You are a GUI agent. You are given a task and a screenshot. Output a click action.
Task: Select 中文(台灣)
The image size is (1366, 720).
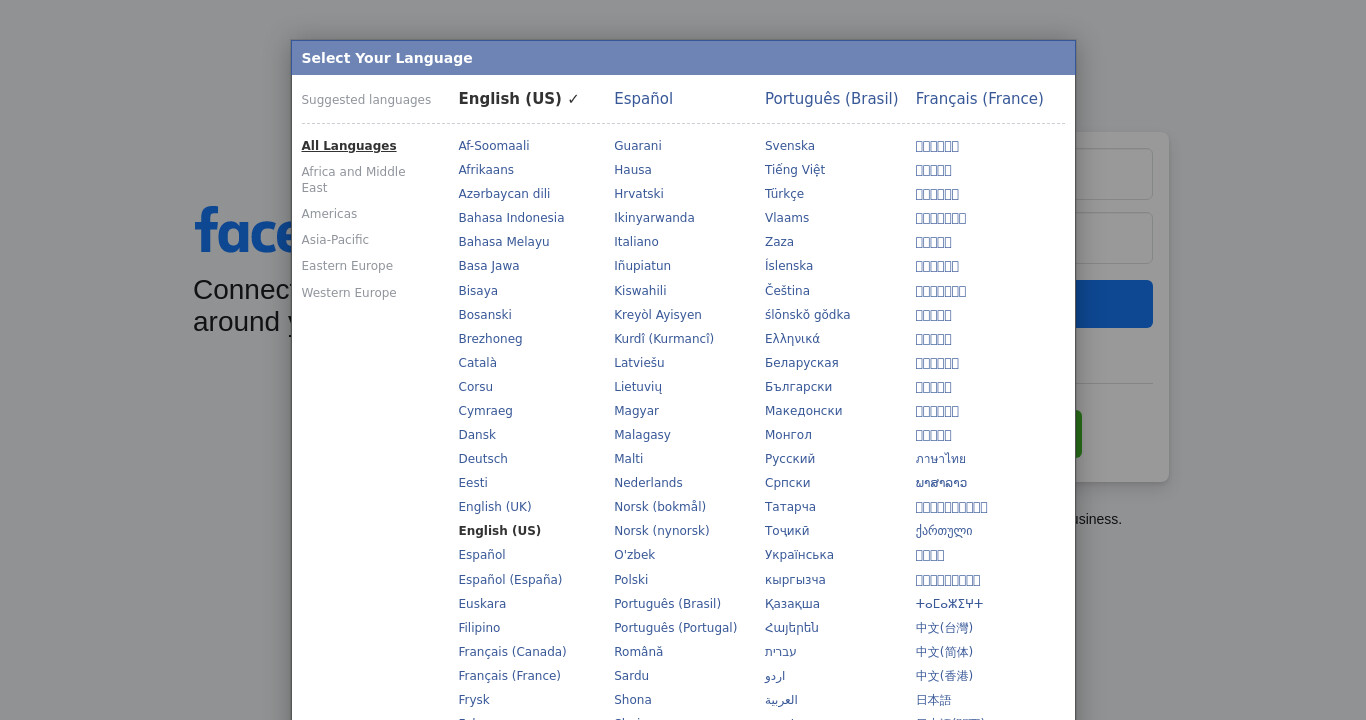click(944, 628)
